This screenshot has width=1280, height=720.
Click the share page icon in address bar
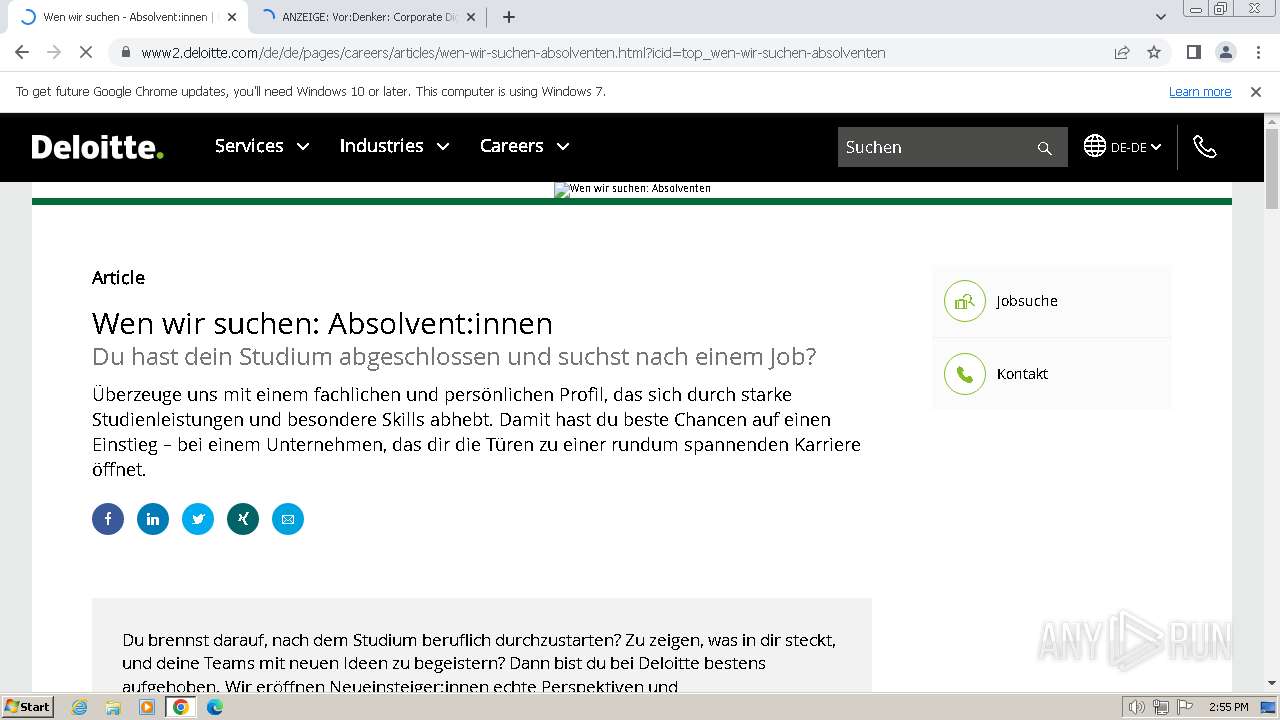(1122, 52)
